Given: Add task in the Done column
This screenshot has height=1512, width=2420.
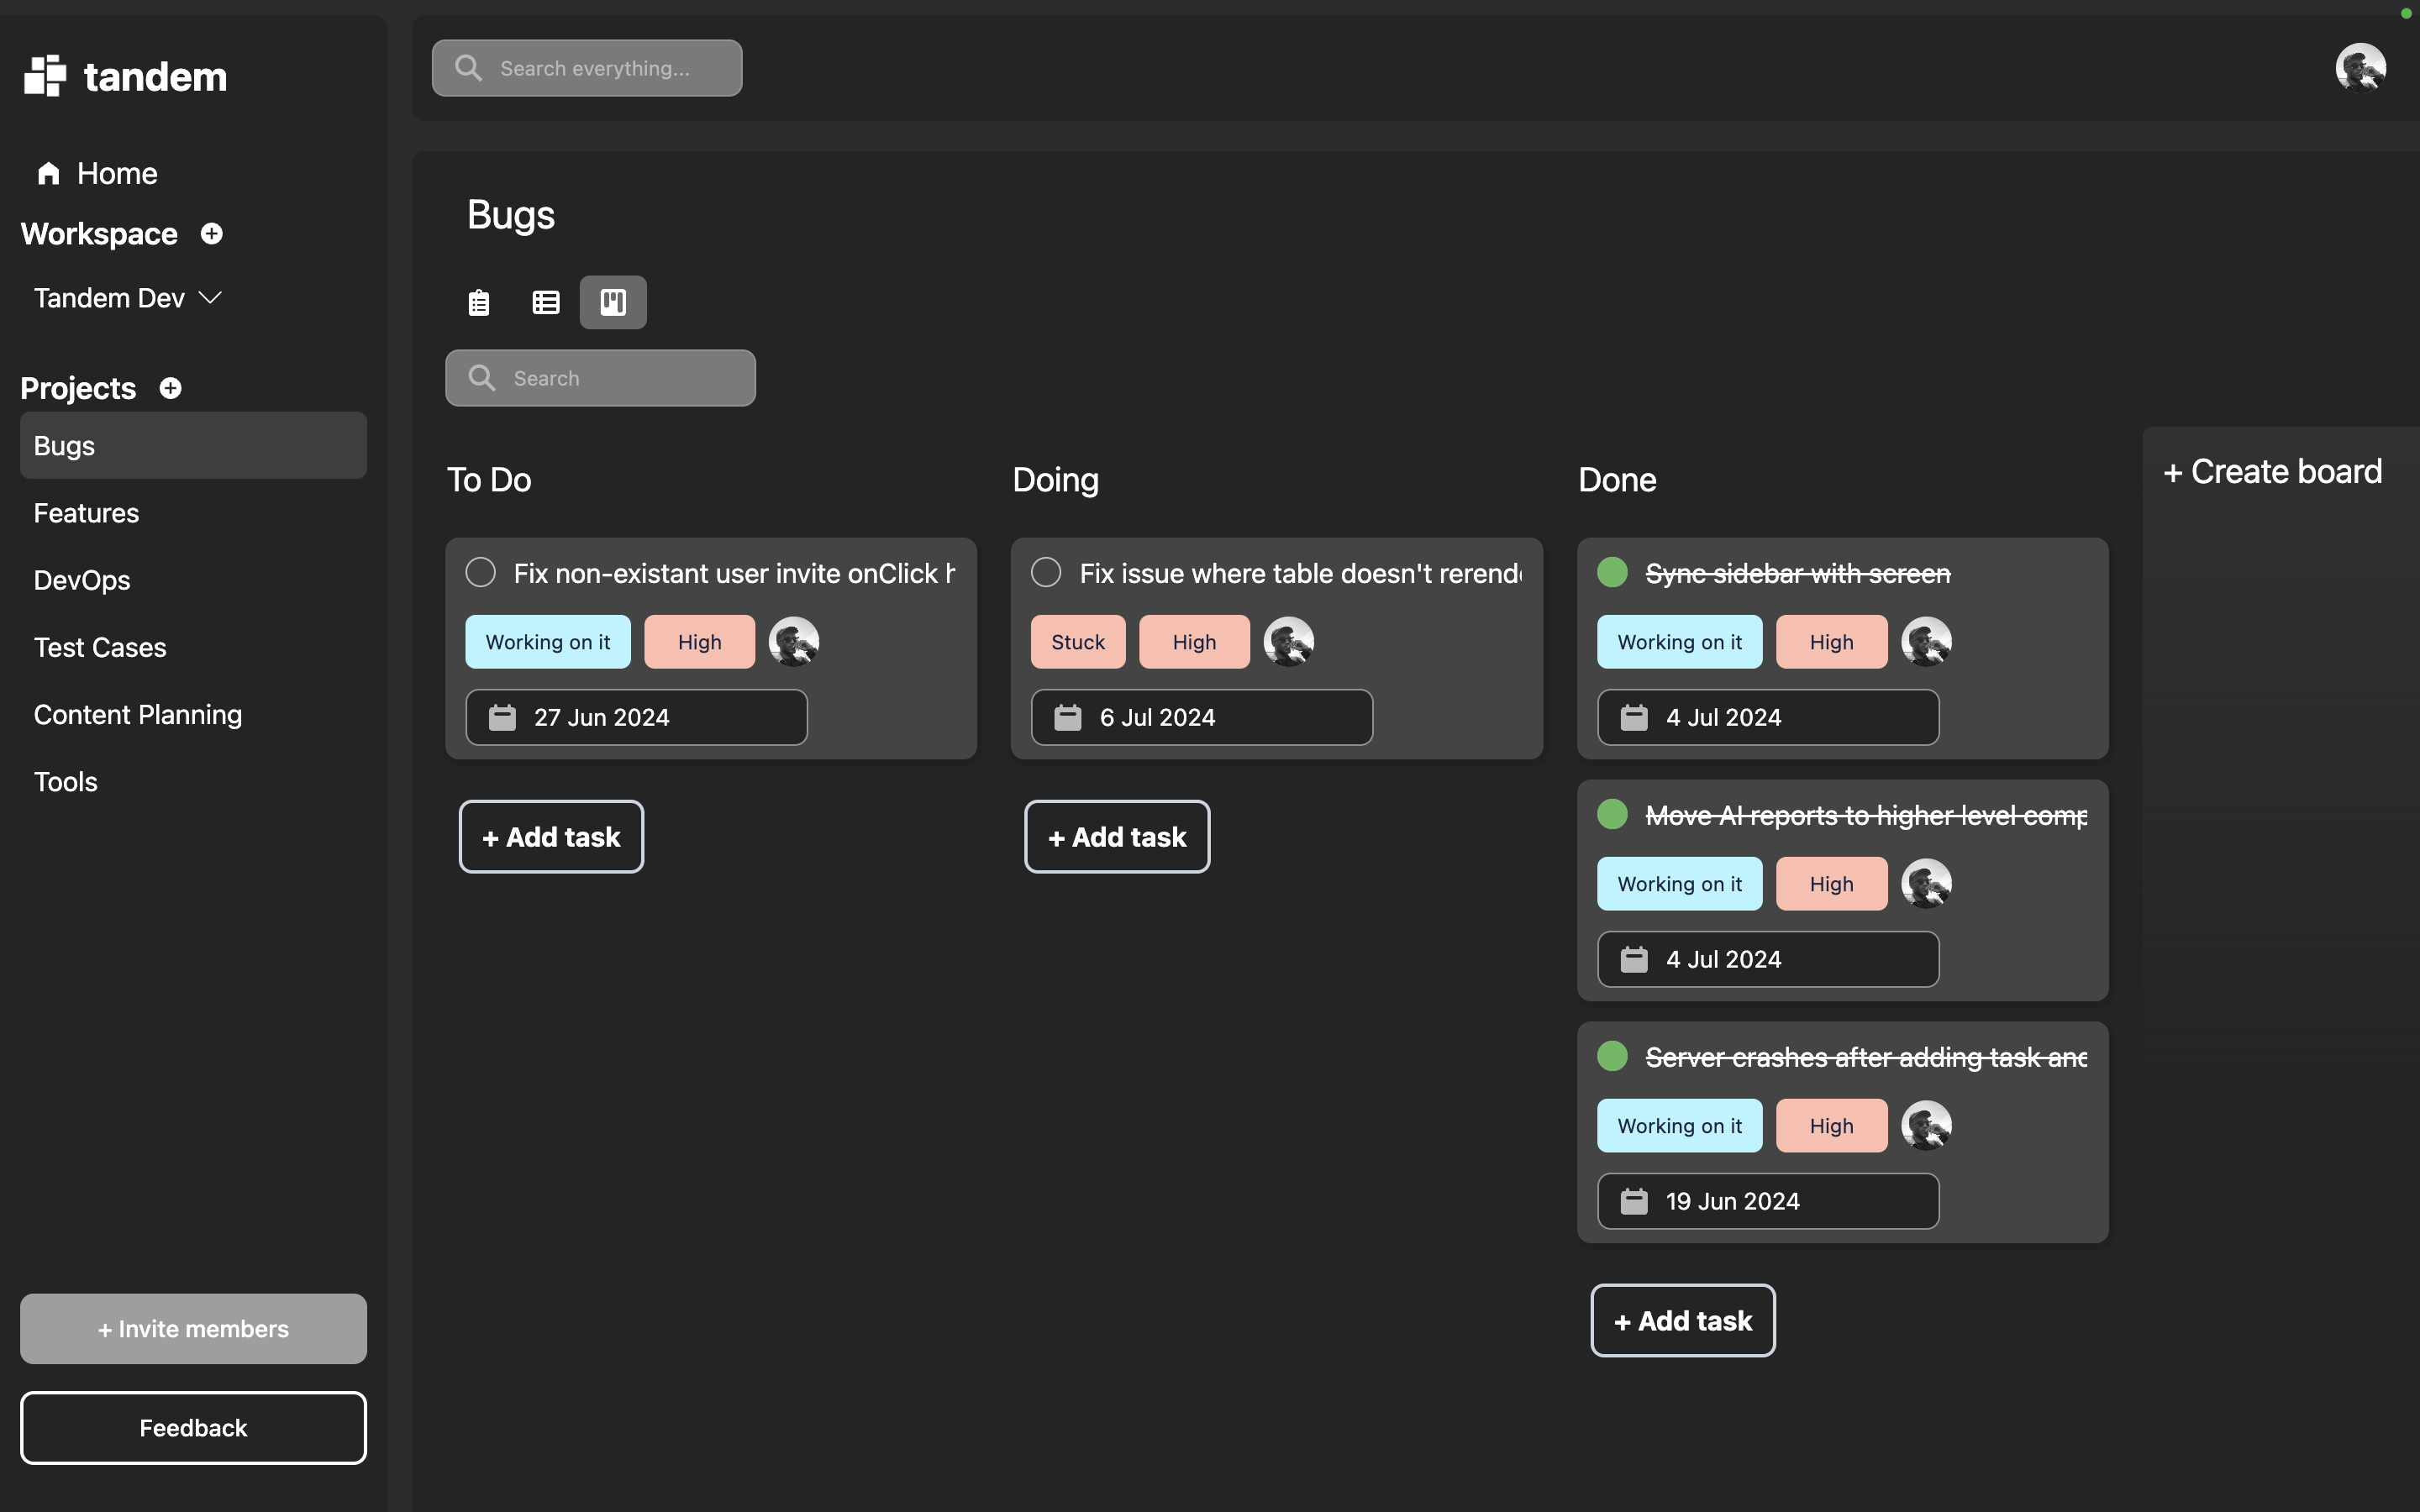Looking at the screenshot, I should (1683, 1320).
